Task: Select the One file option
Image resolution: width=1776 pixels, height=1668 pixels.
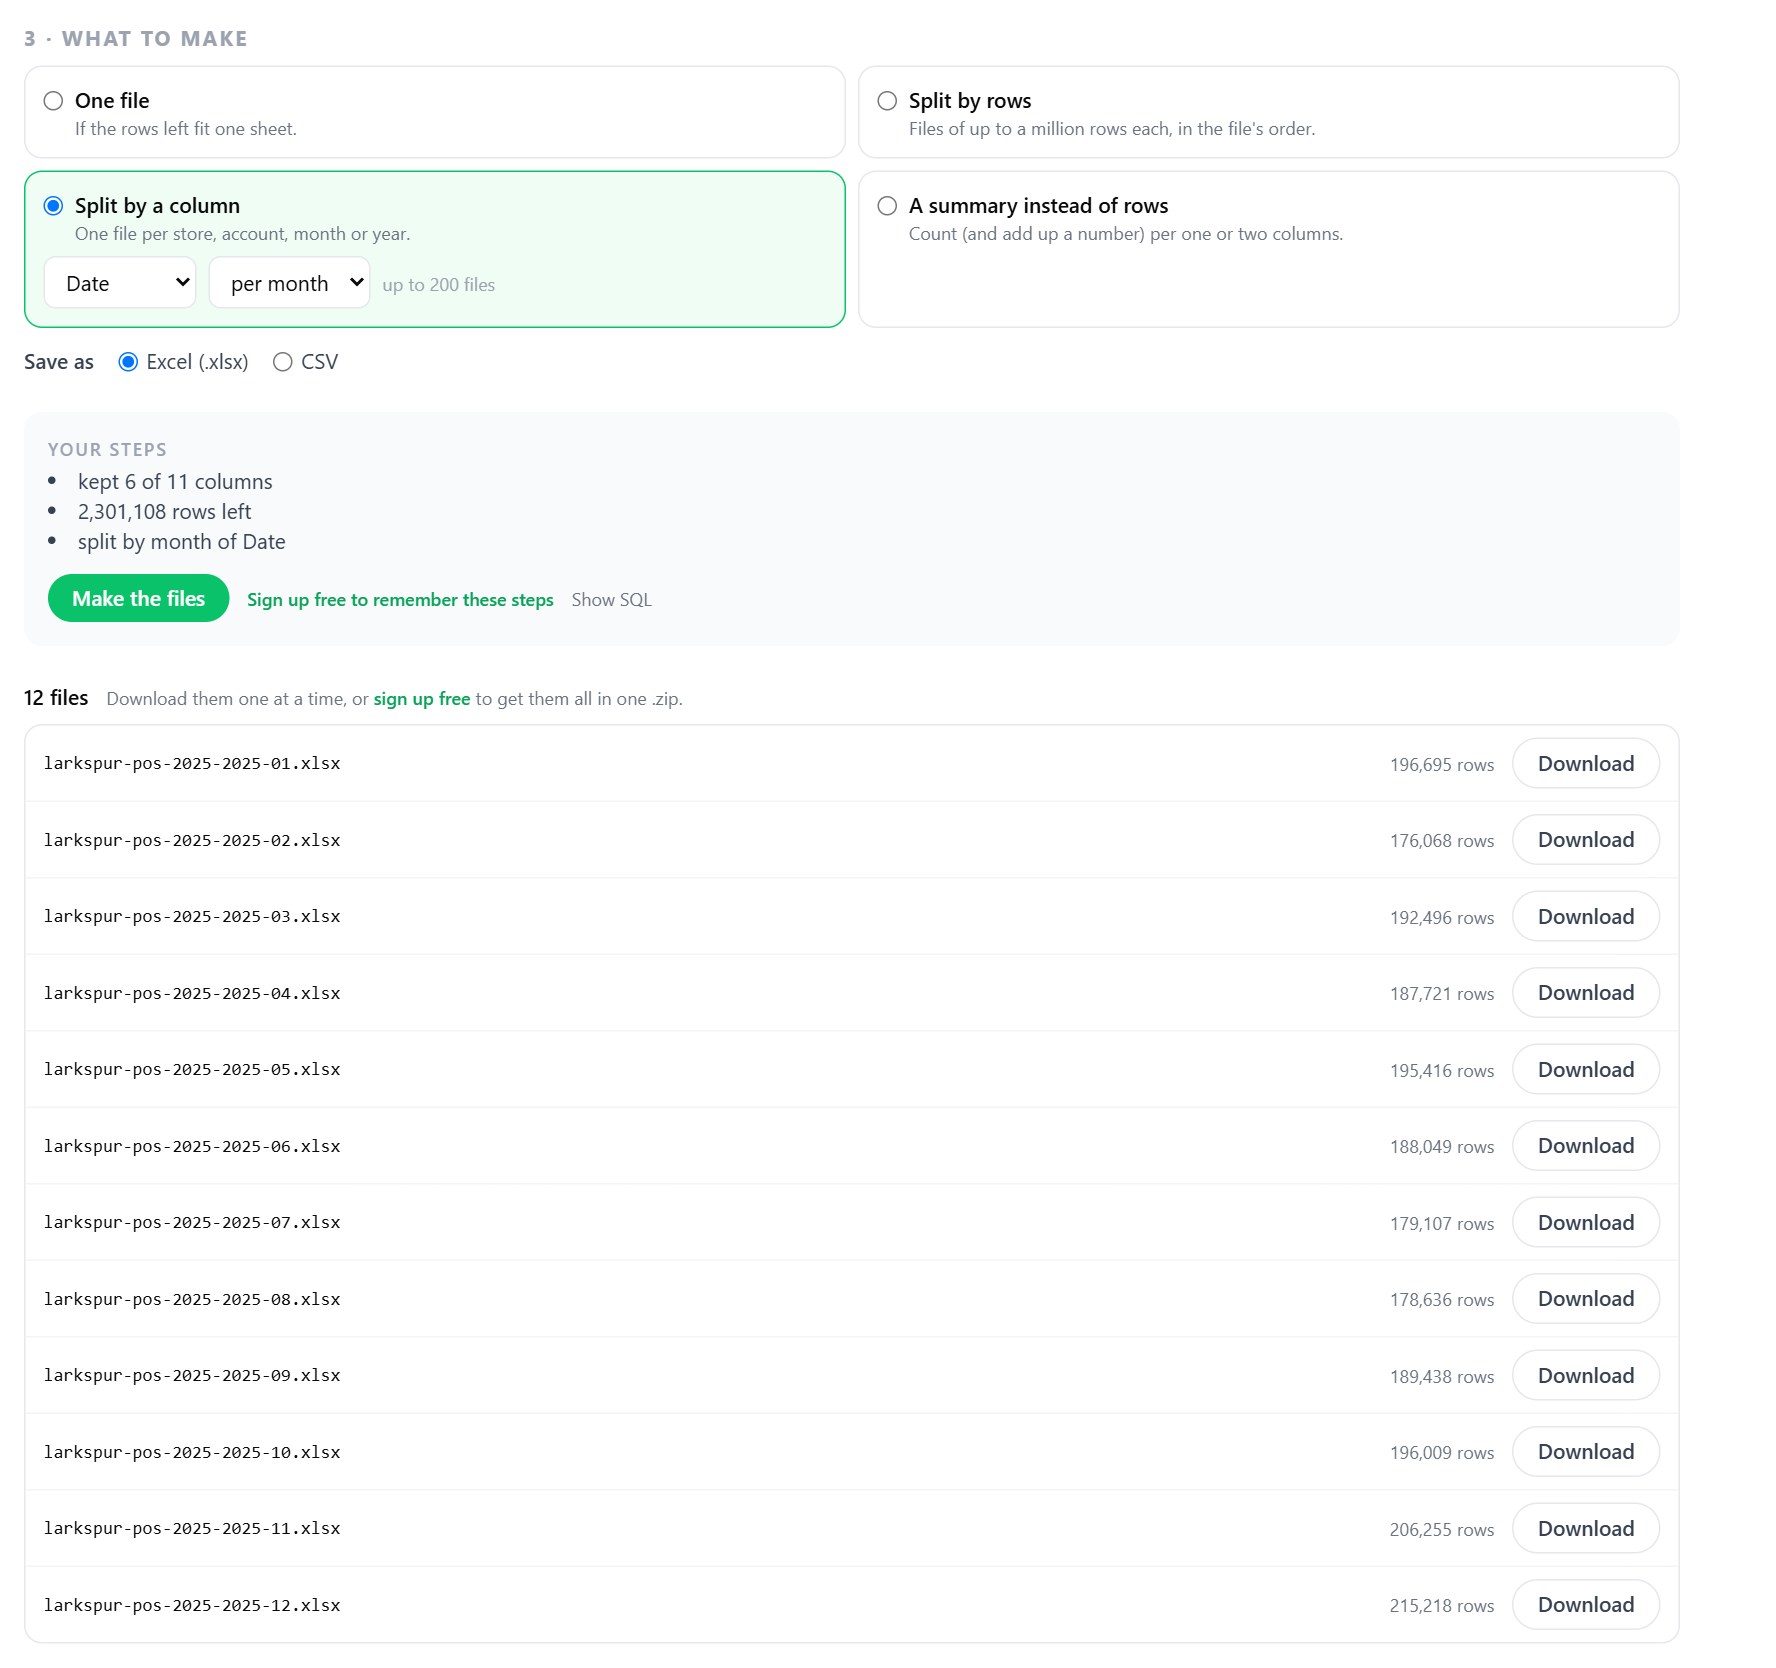Action: [x=54, y=101]
